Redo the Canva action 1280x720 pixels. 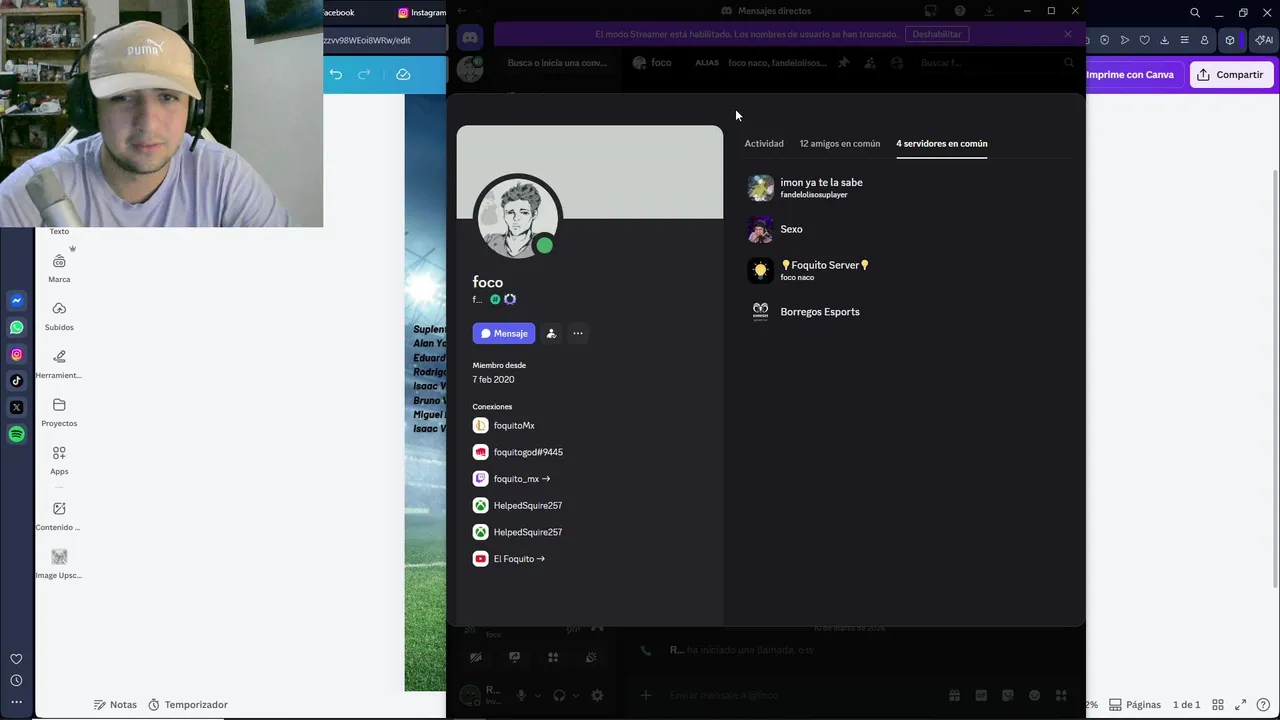click(364, 74)
